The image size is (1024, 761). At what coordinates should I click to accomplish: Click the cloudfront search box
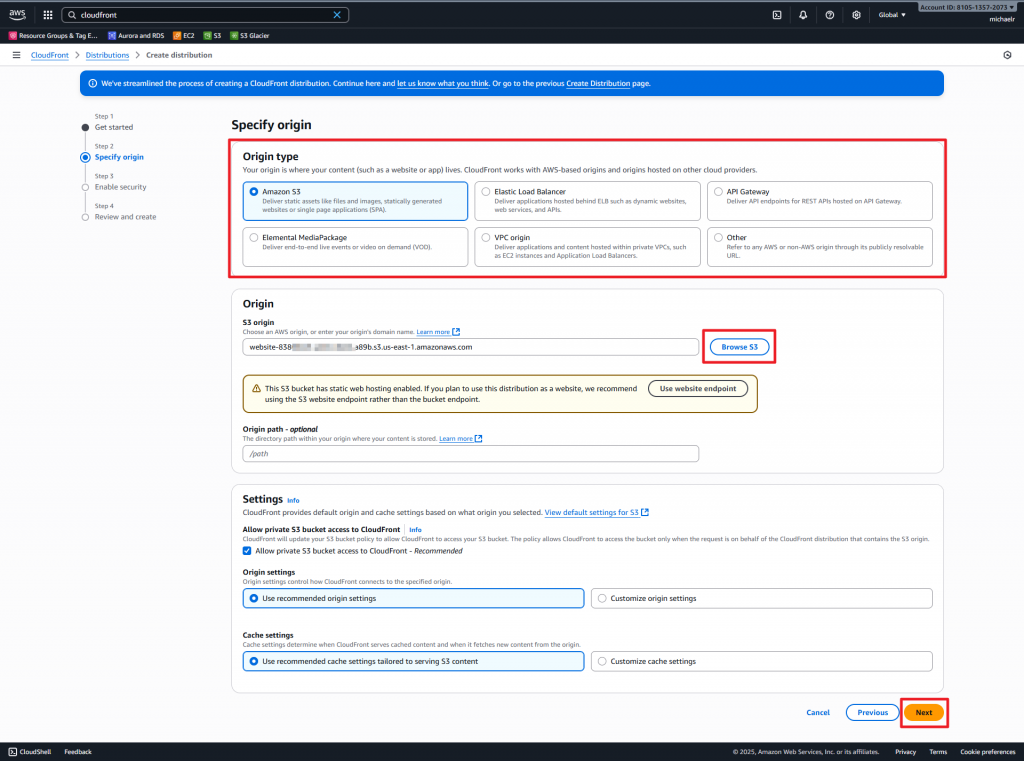204,14
